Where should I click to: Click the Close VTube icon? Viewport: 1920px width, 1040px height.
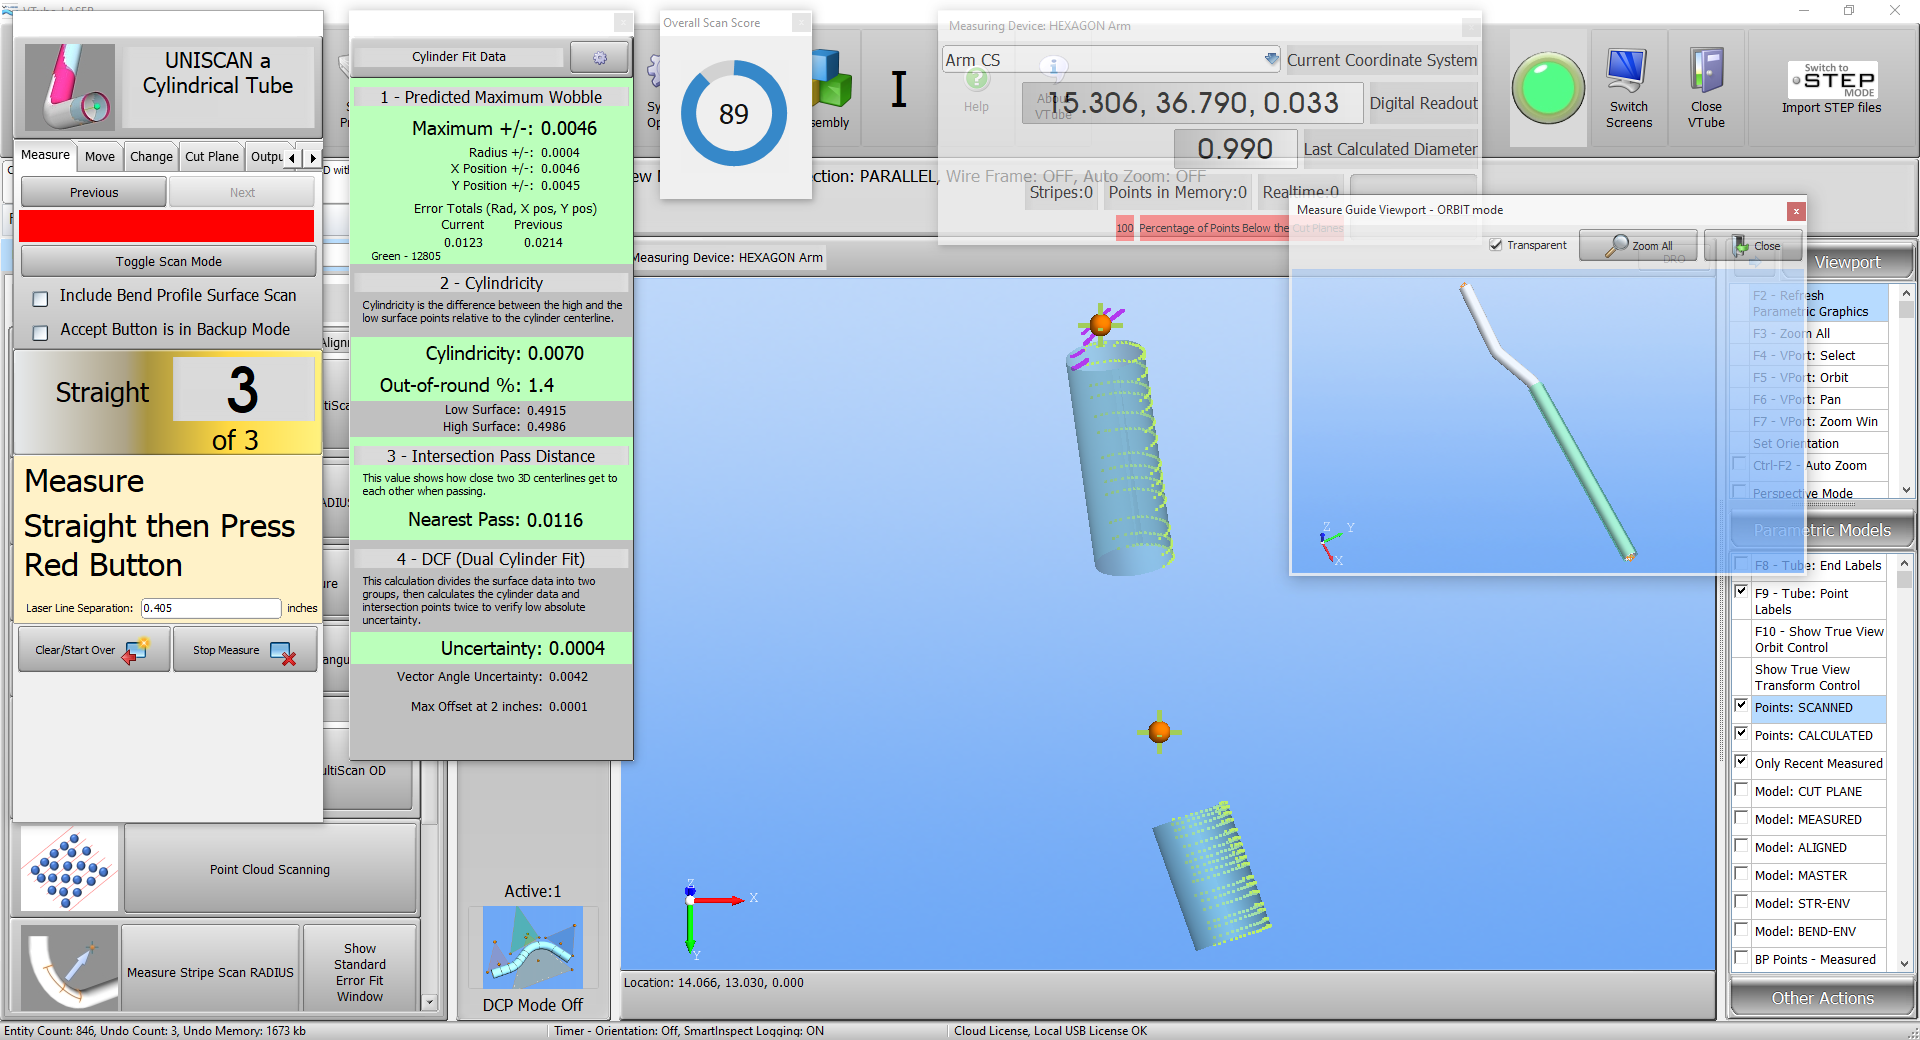(1706, 72)
